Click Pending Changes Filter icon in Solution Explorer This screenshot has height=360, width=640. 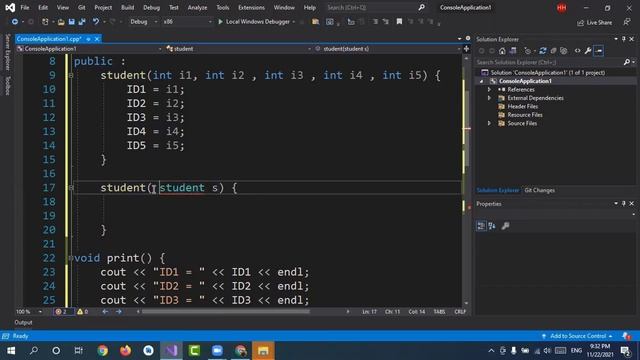point(528,51)
